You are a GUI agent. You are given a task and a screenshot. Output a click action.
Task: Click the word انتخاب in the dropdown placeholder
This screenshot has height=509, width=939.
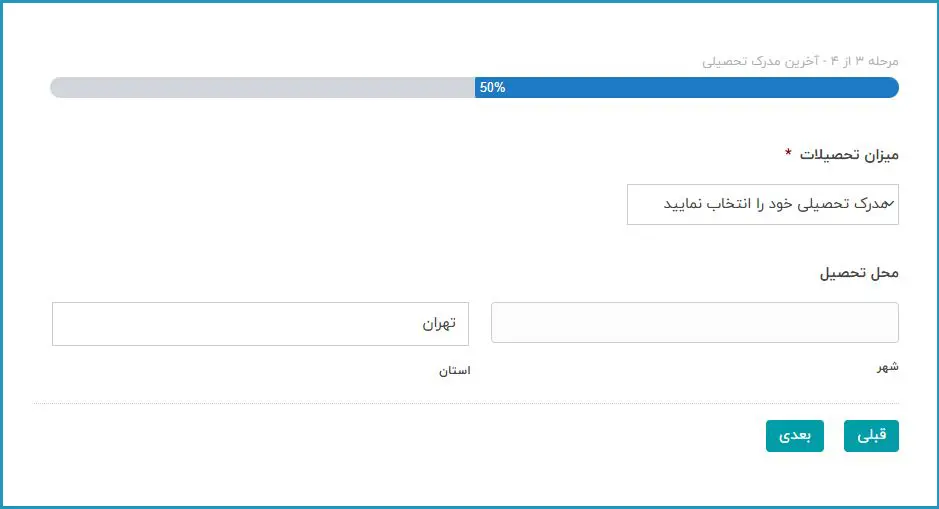[730, 204]
